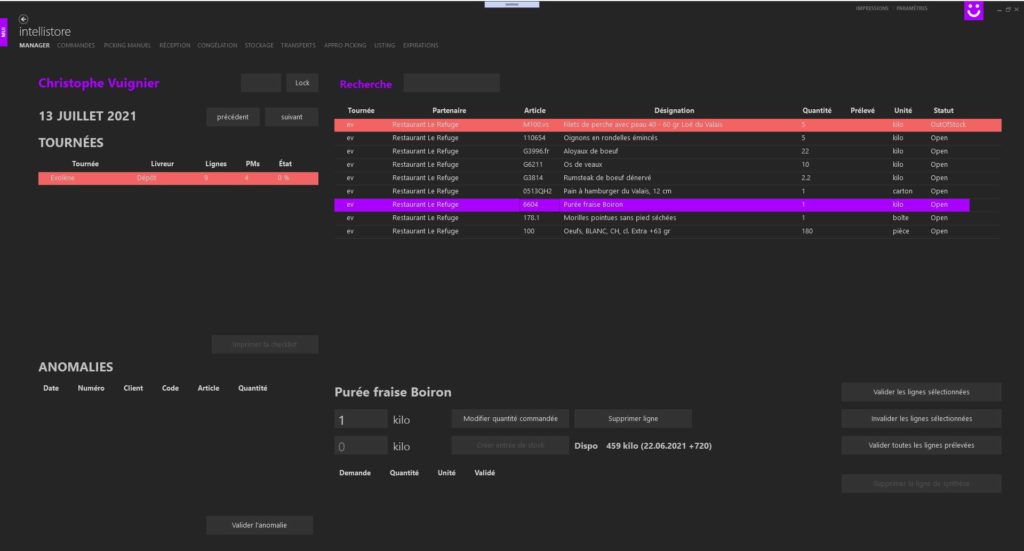Advance to next day with suivant
The image size is (1024, 551).
point(291,117)
